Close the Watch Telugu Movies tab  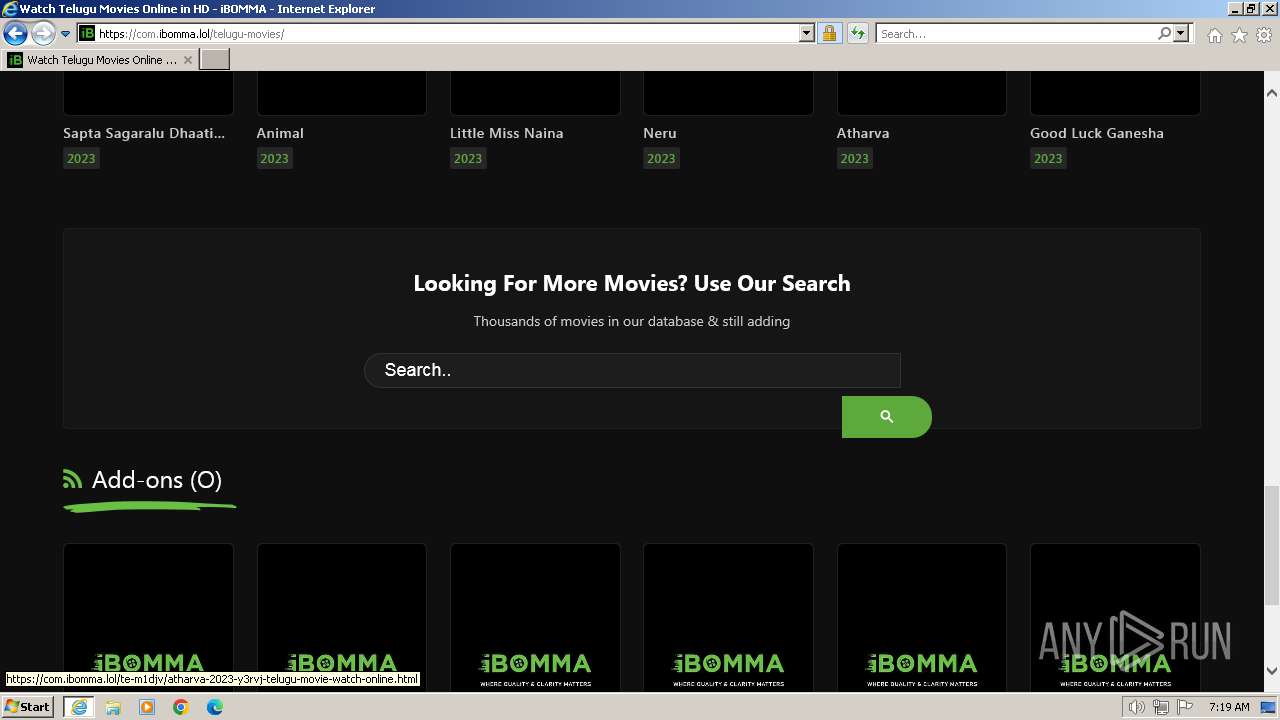(187, 60)
